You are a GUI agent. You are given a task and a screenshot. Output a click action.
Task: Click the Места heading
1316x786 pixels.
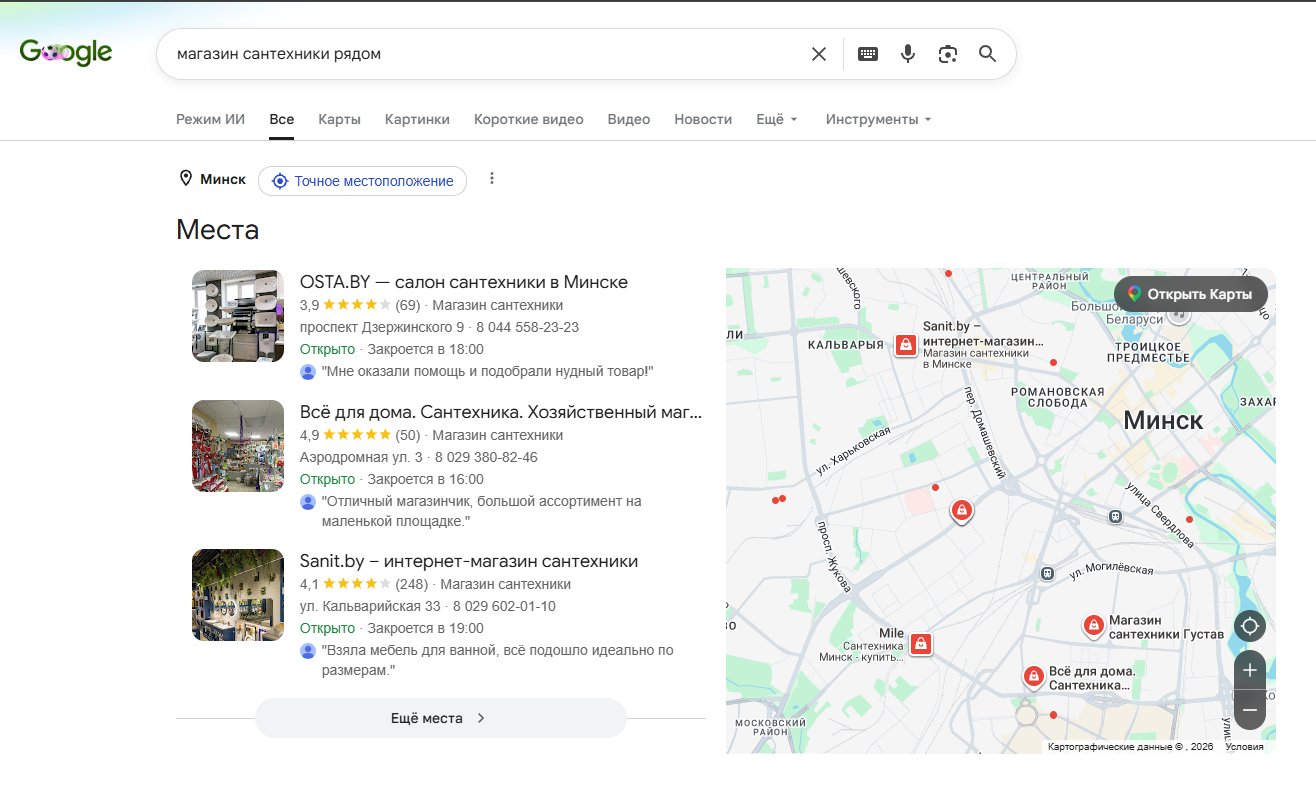[218, 229]
